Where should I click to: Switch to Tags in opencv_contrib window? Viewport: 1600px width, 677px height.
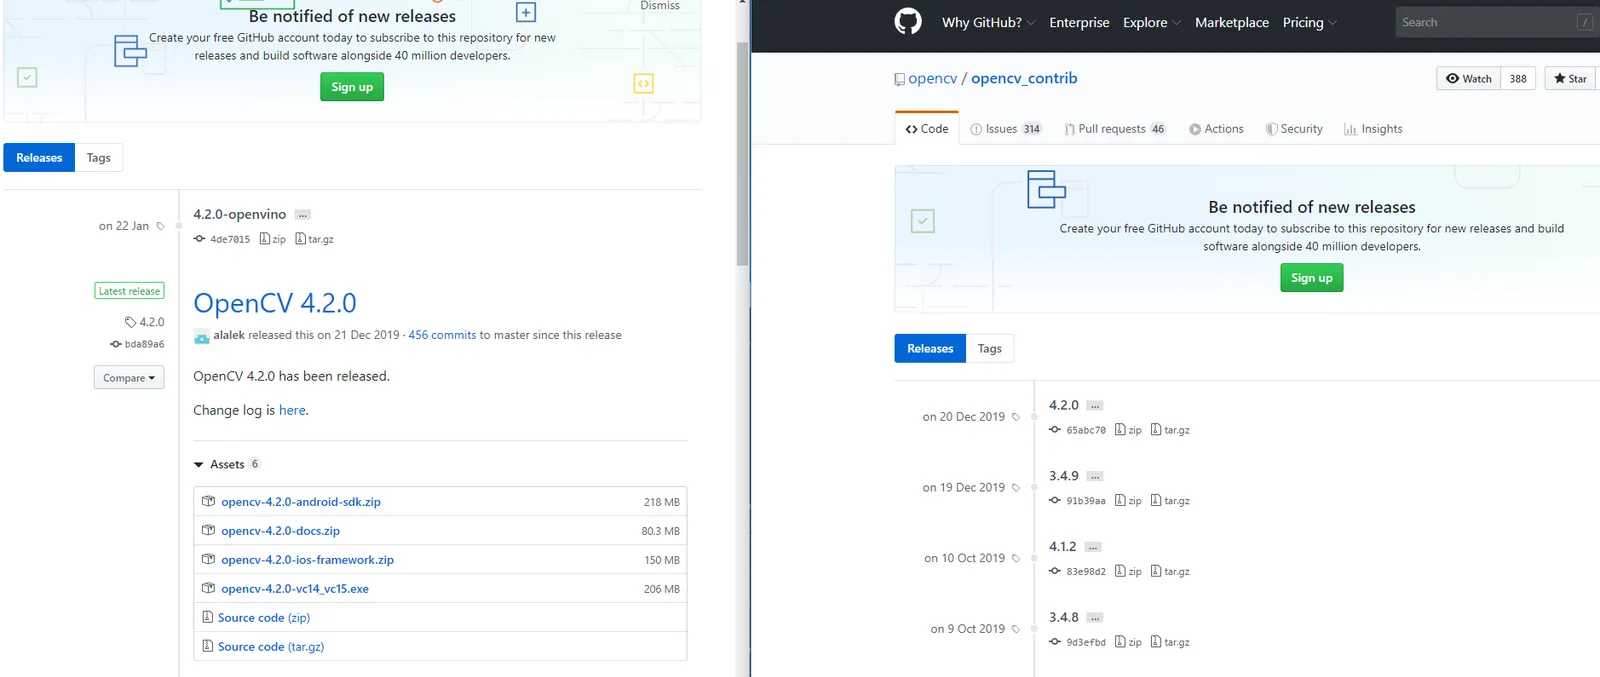(x=990, y=348)
